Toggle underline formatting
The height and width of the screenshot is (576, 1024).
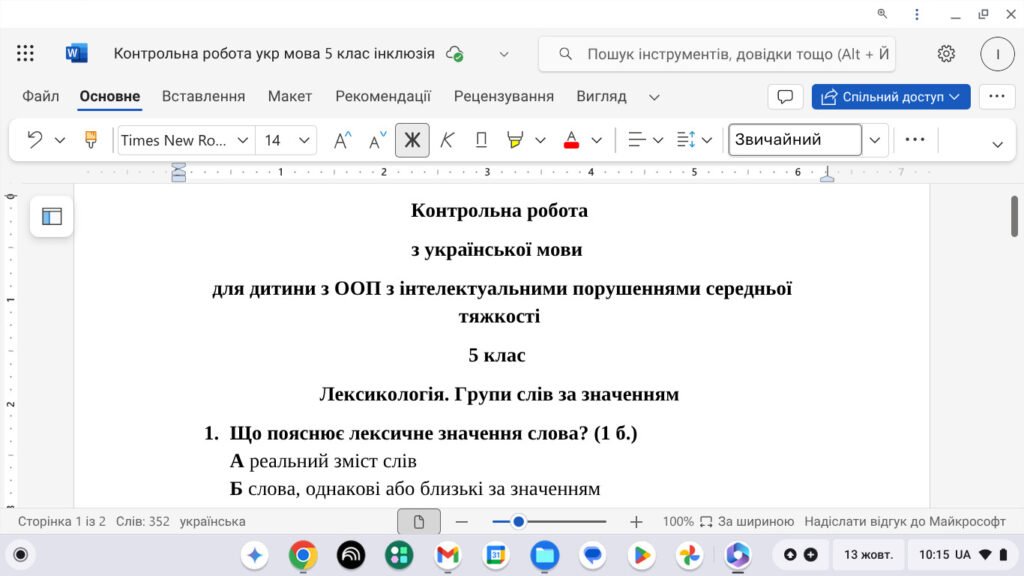[481, 140]
